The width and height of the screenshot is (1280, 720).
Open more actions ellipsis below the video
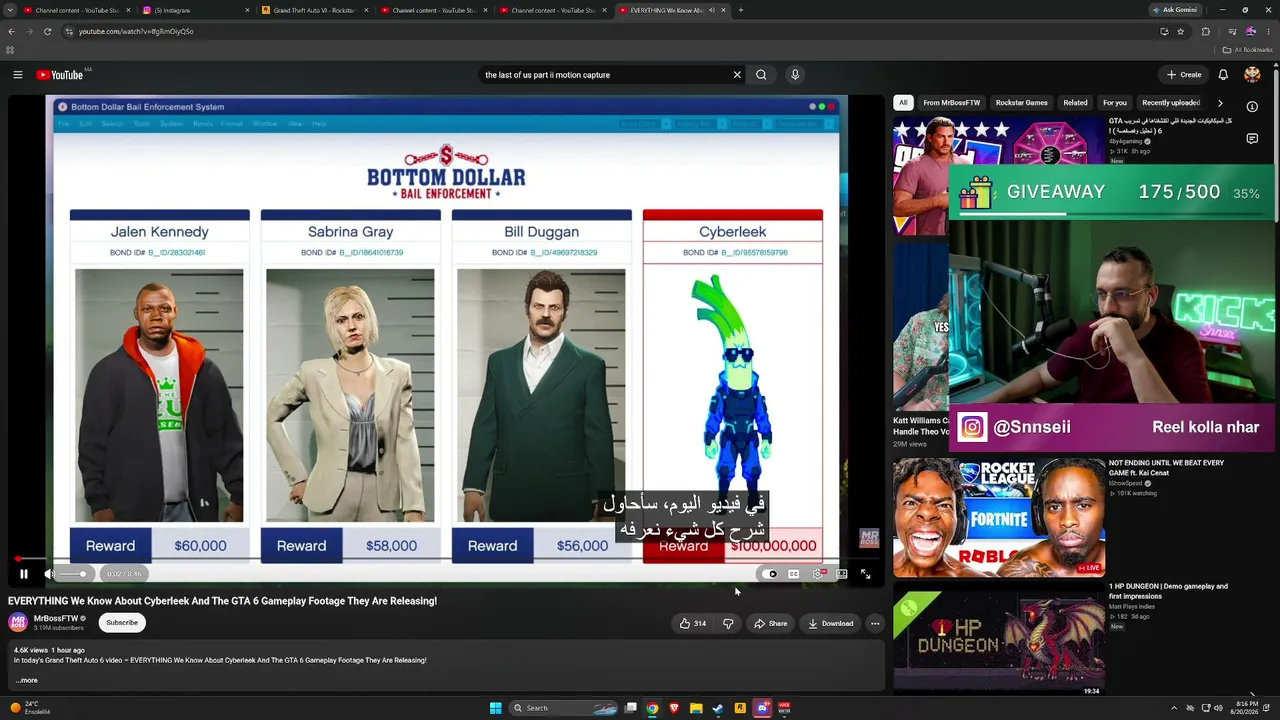click(875, 624)
